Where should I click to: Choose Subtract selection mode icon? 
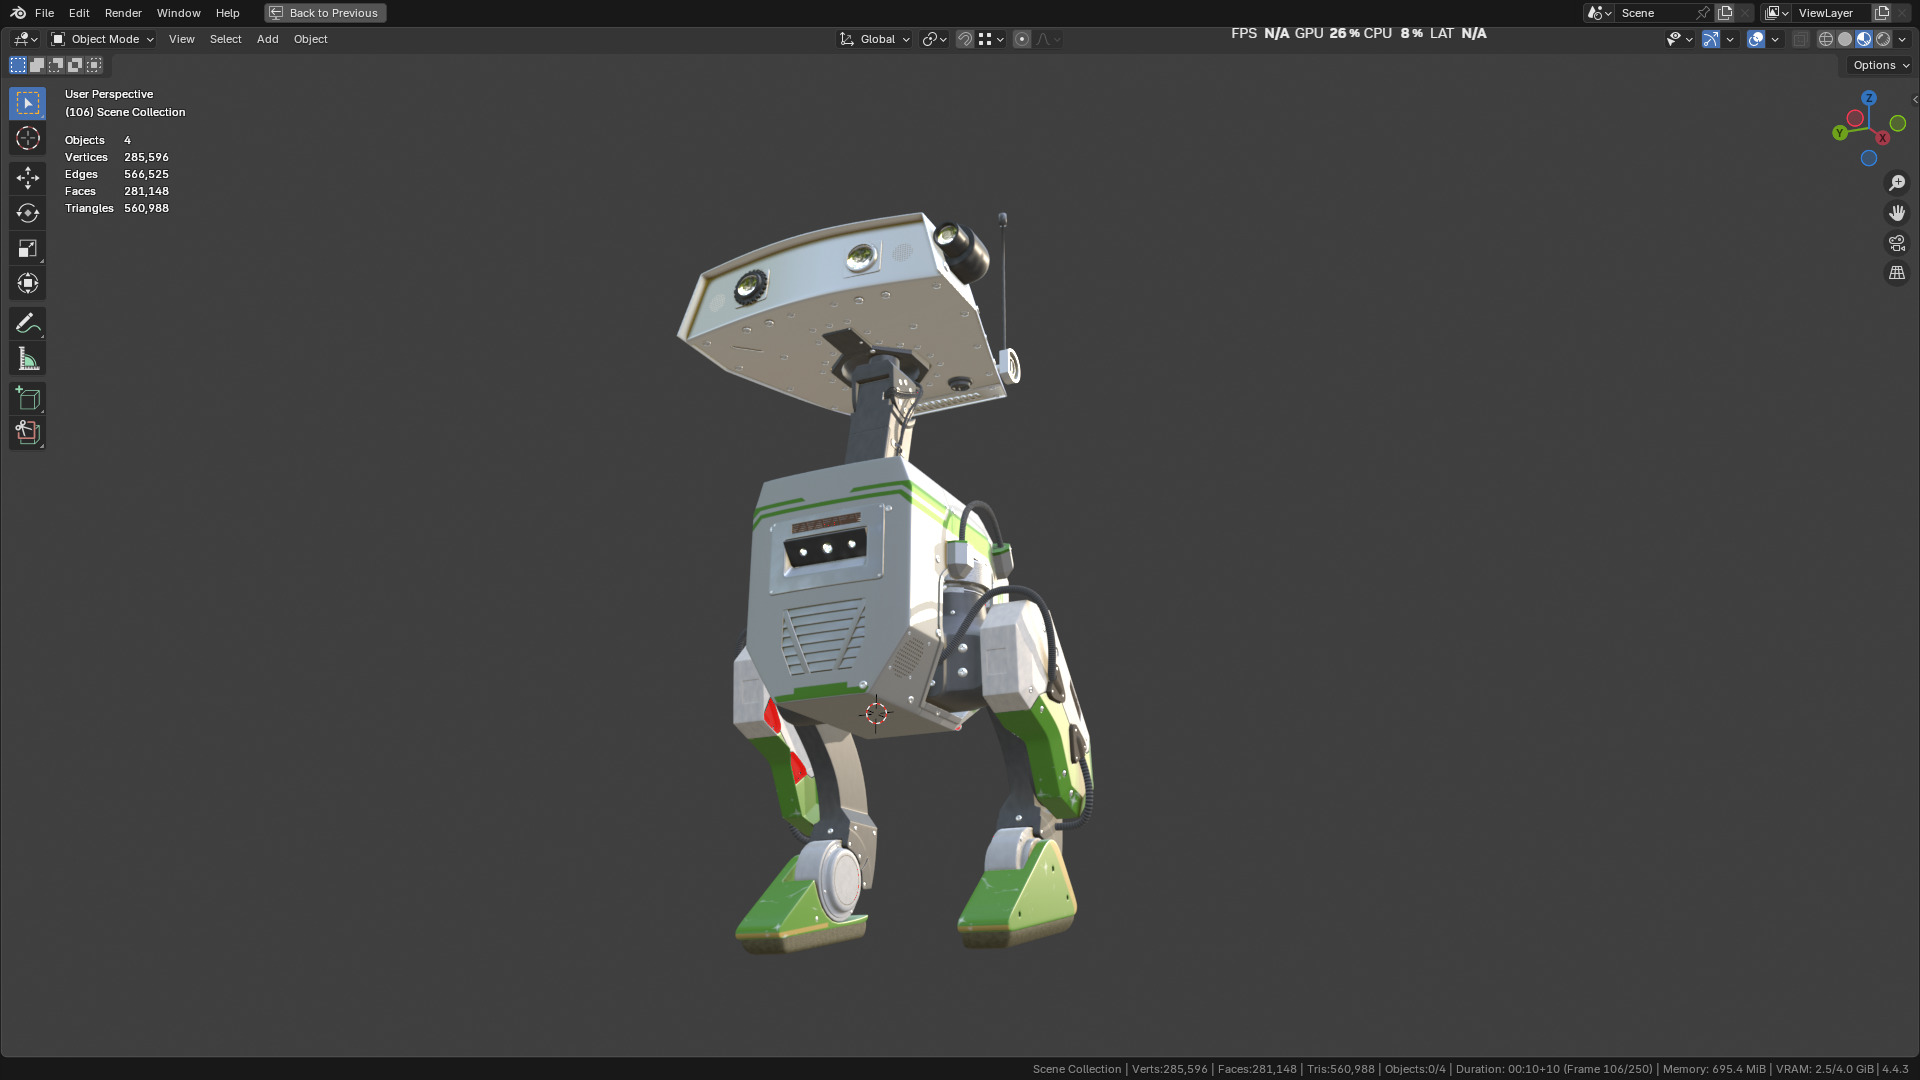click(x=56, y=65)
